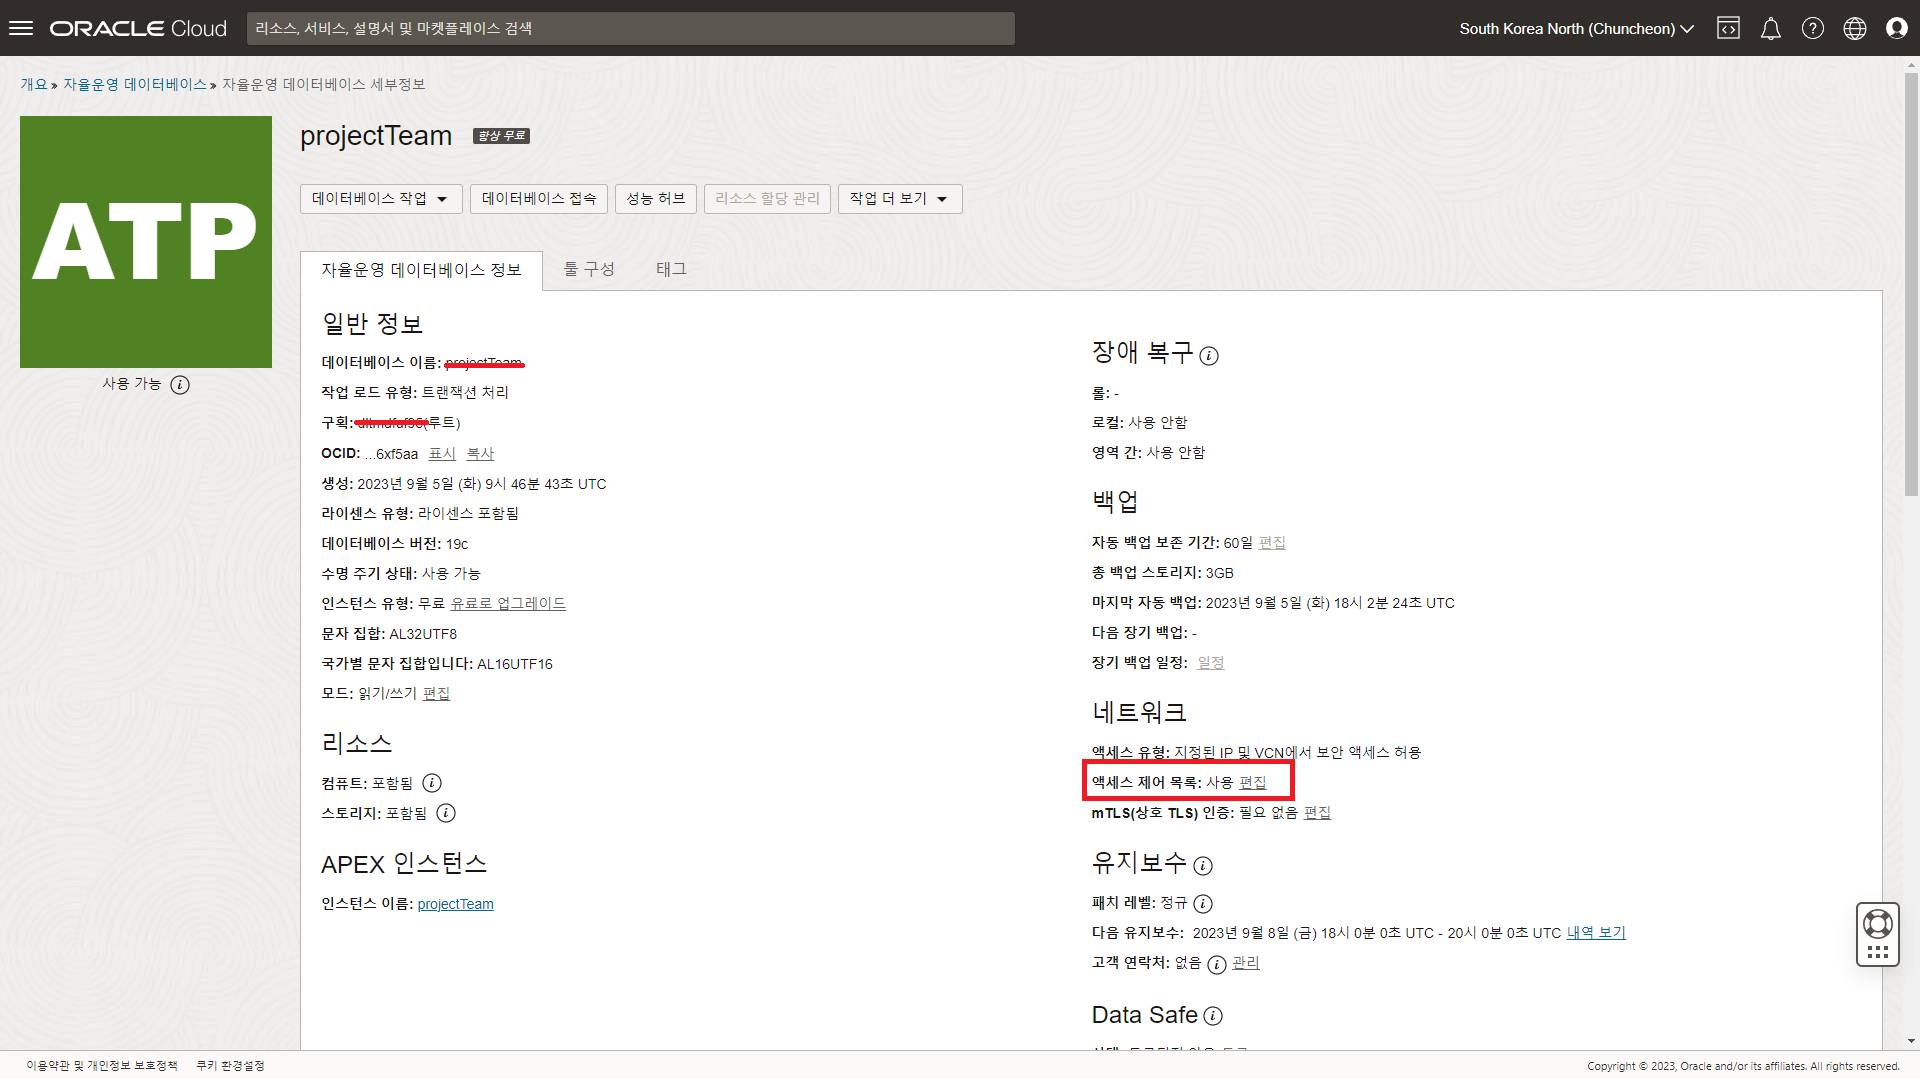Open the navigation hamburger menu
This screenshot has width=1920, height=1079.
pyautogui.click(x=20, y=28)
